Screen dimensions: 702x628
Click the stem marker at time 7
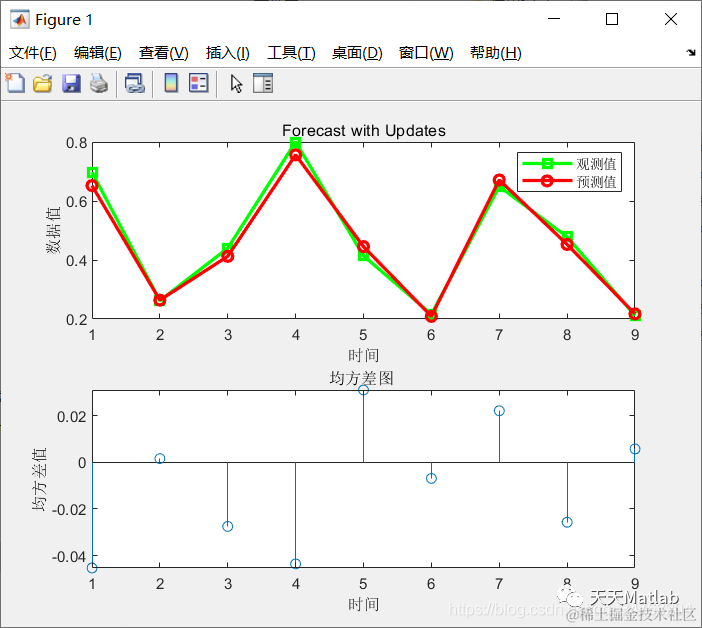(499, 411)
